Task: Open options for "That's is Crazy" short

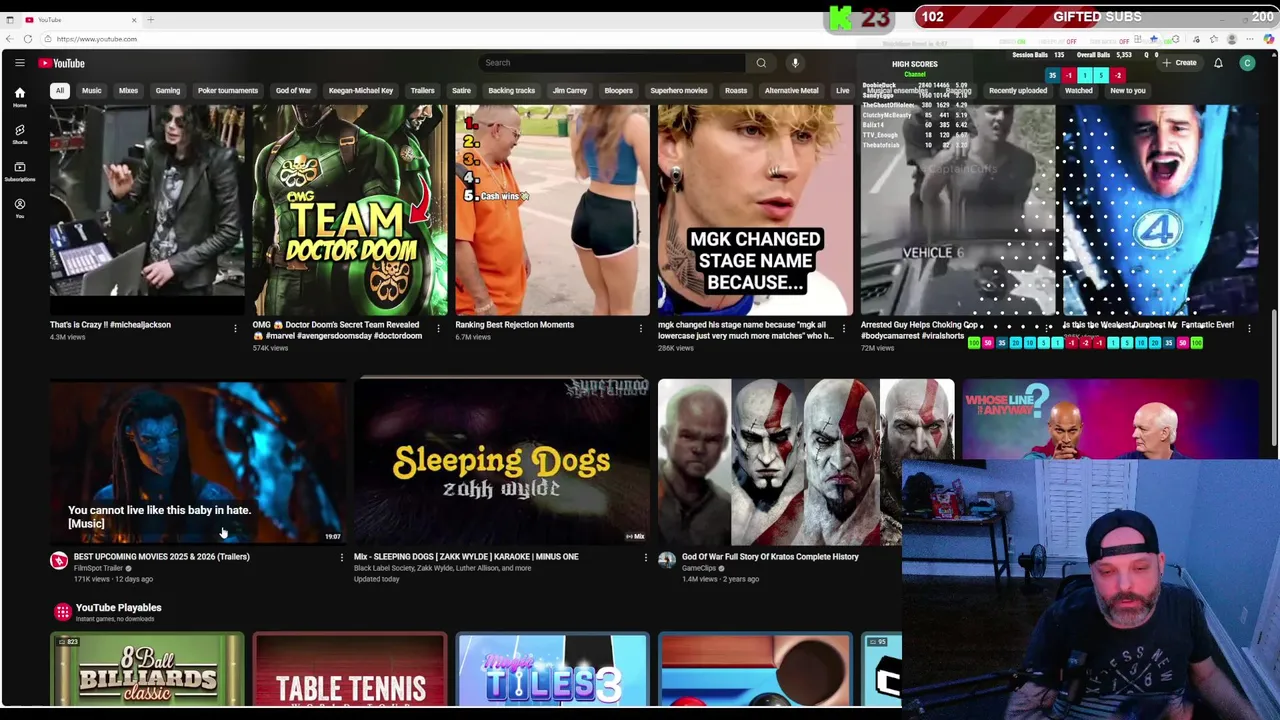Action: (235, 328)
